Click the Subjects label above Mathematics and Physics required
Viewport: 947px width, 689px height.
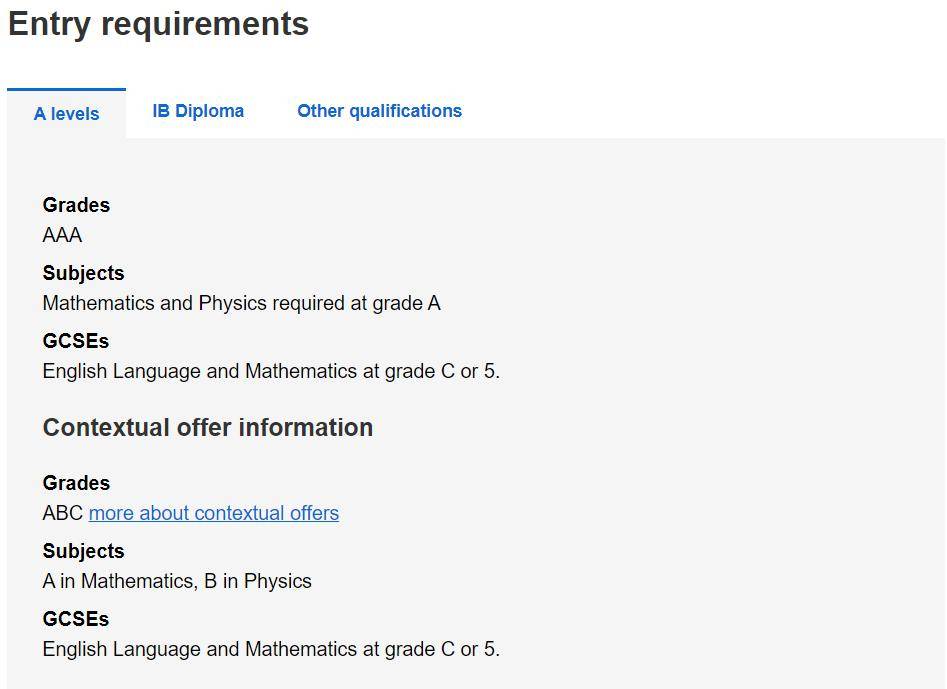pyautogui.click(x=83, y=273)
